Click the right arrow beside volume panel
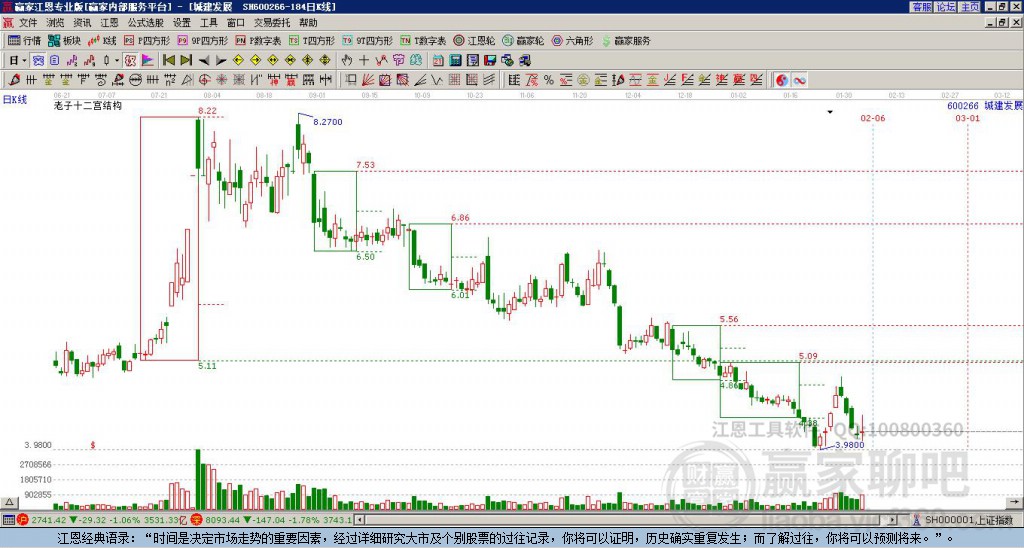The height and width of the screenshot is (548, 1024). tap(1014, 502)
